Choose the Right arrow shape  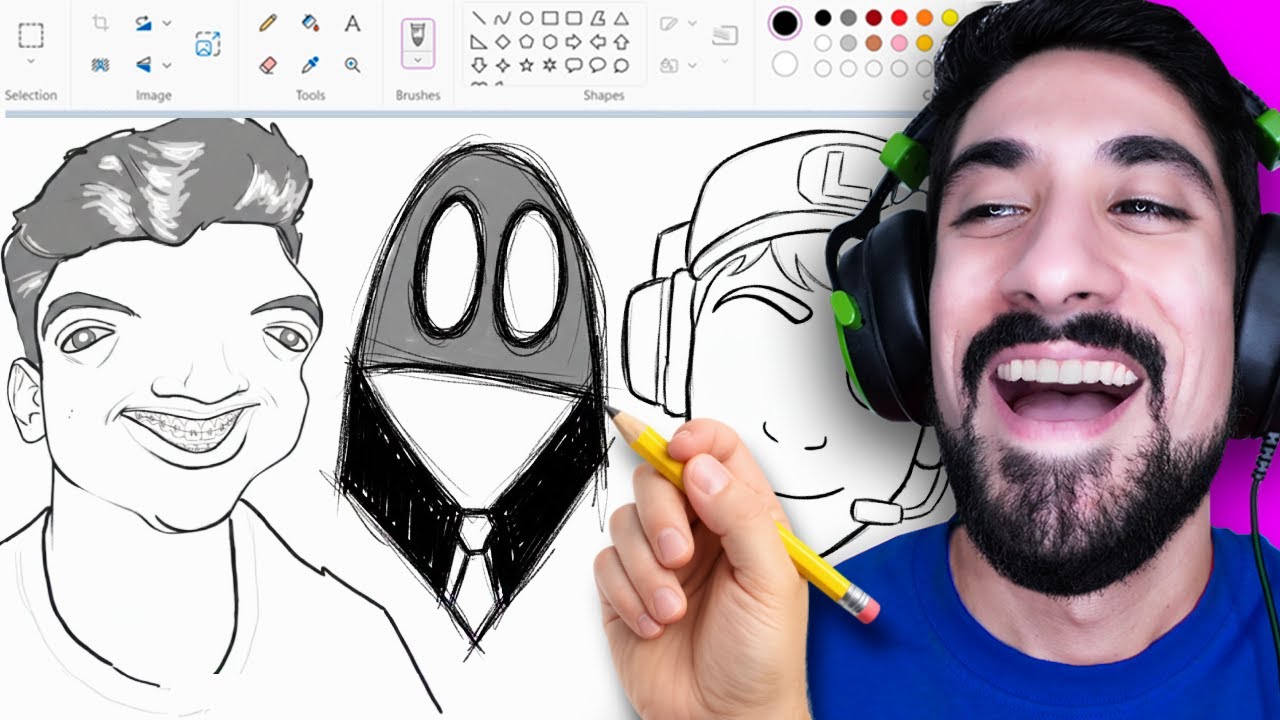(573, 42)
